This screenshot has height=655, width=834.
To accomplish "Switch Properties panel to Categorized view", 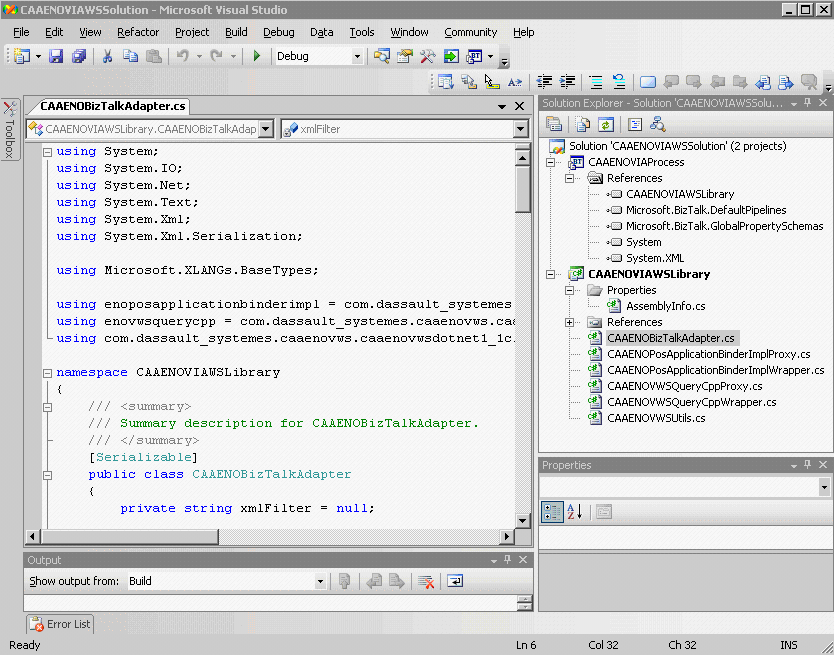I will [552, 512].
